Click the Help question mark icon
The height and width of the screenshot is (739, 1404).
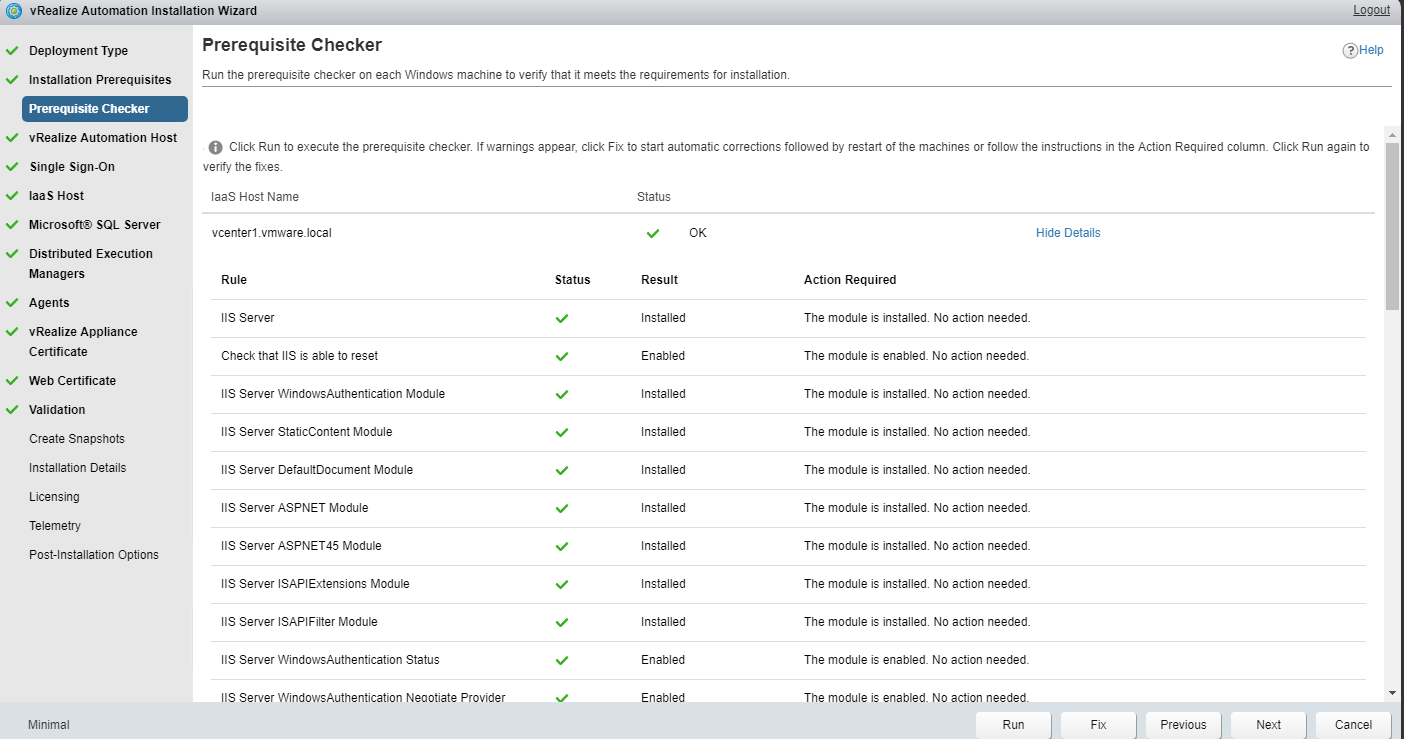coord(1350,50)
